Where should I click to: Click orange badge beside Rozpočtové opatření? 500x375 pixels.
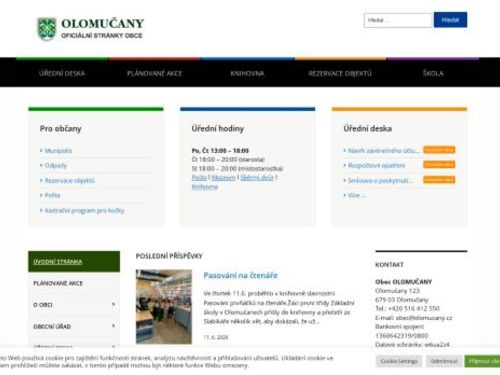point(439,165)
